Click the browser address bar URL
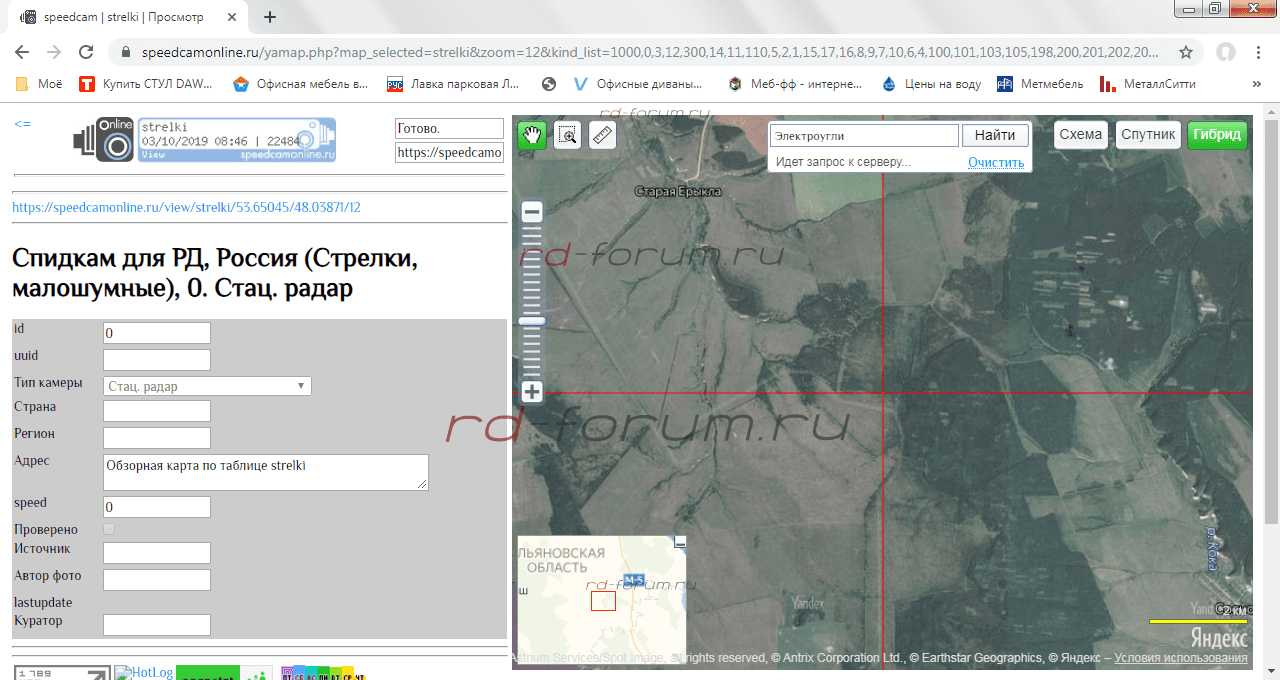 point(650,52)
